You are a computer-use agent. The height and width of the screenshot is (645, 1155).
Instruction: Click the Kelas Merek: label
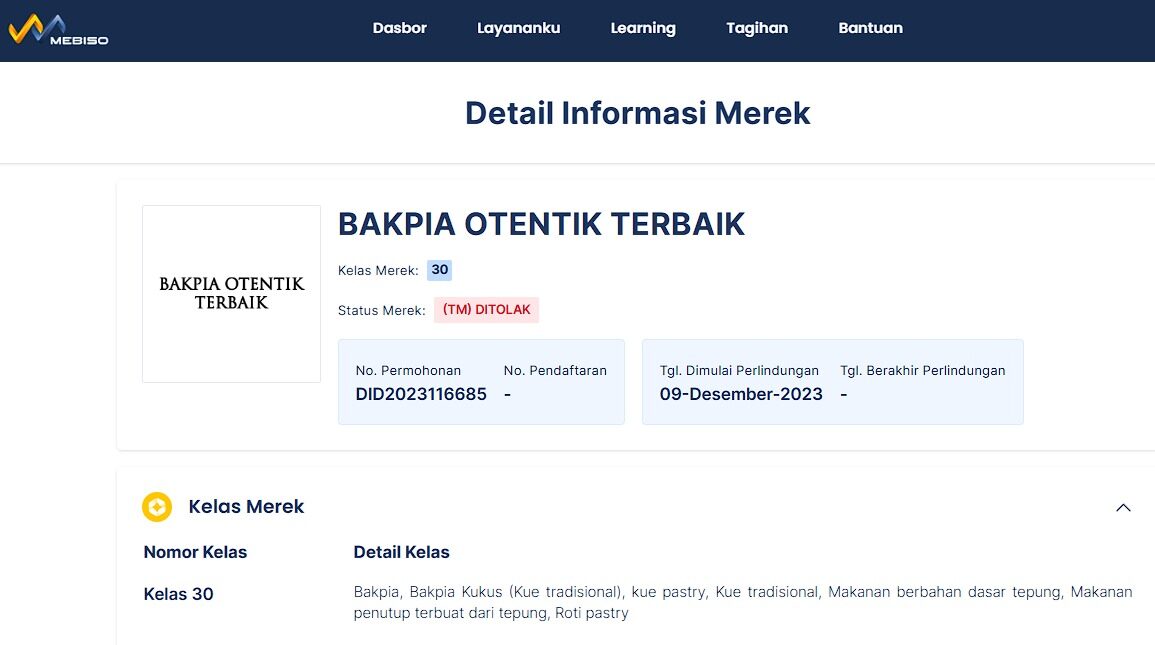click(x=378, y=271)
